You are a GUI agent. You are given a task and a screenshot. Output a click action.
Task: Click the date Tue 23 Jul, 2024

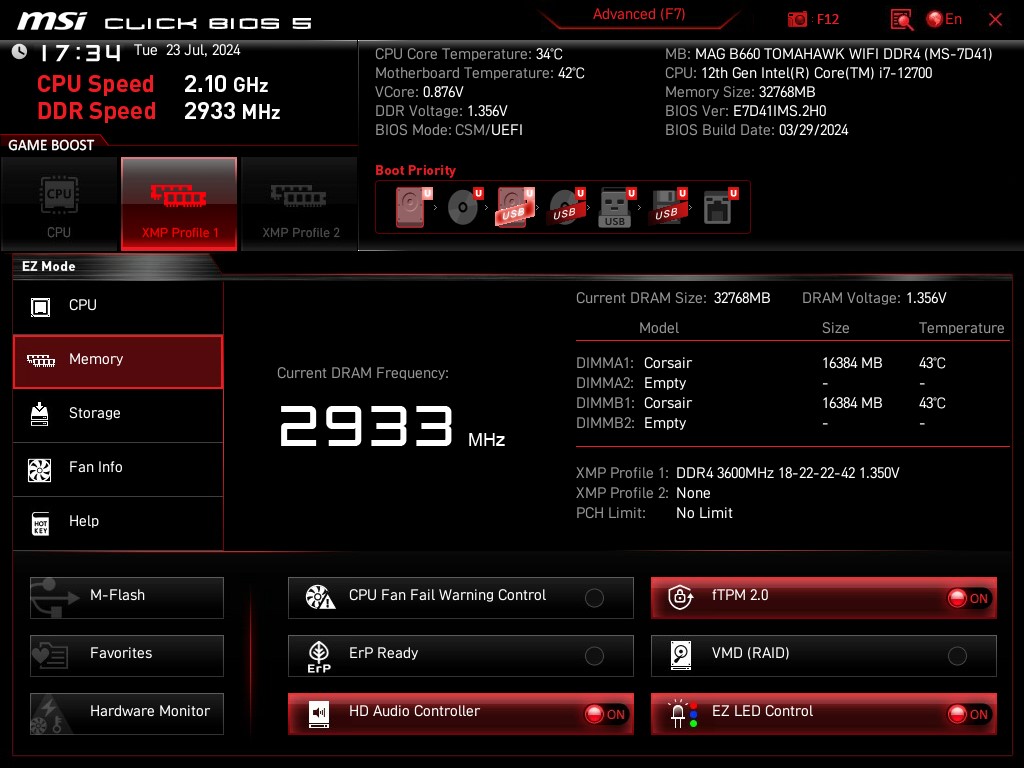187,50
